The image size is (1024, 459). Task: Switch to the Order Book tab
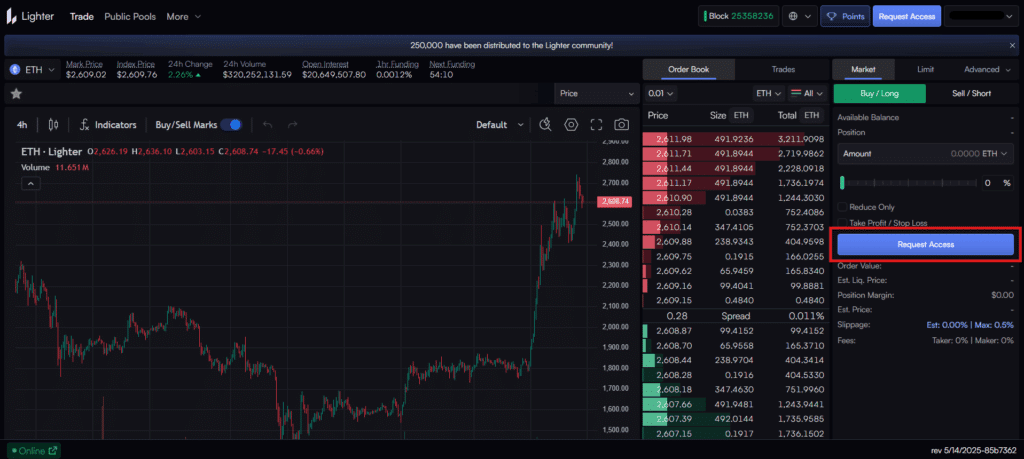688,69
